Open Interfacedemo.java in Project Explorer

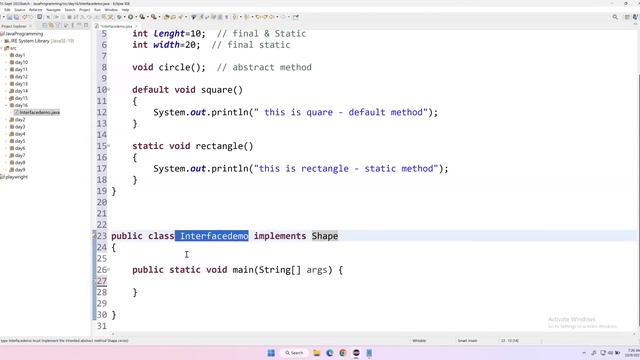[40, 112]
